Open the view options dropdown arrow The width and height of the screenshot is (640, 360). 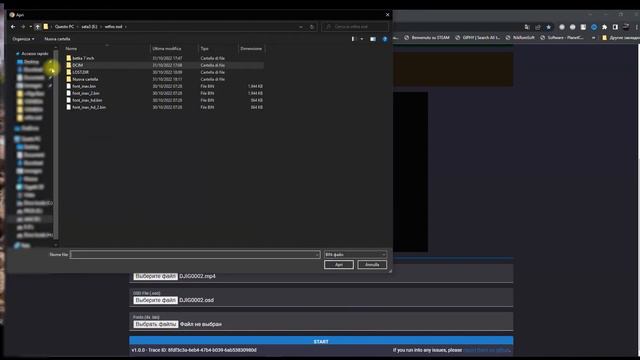(x=362, y=39)
